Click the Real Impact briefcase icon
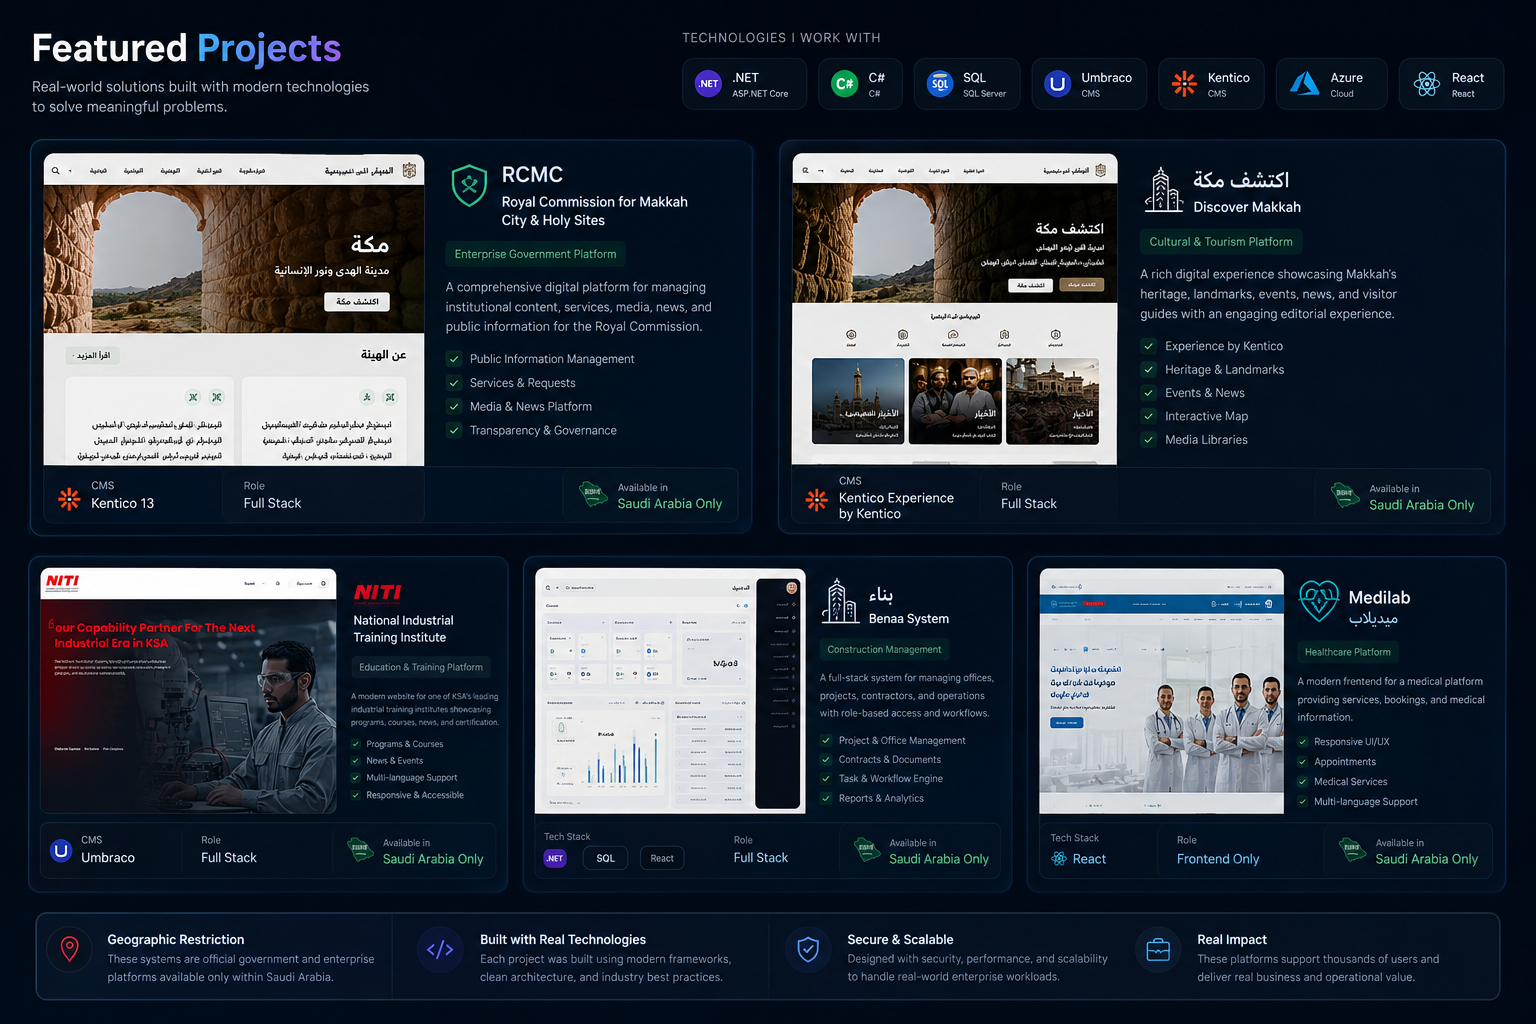The image size is (1536, 1024). pyautogui.click(x=1158, y=950)
